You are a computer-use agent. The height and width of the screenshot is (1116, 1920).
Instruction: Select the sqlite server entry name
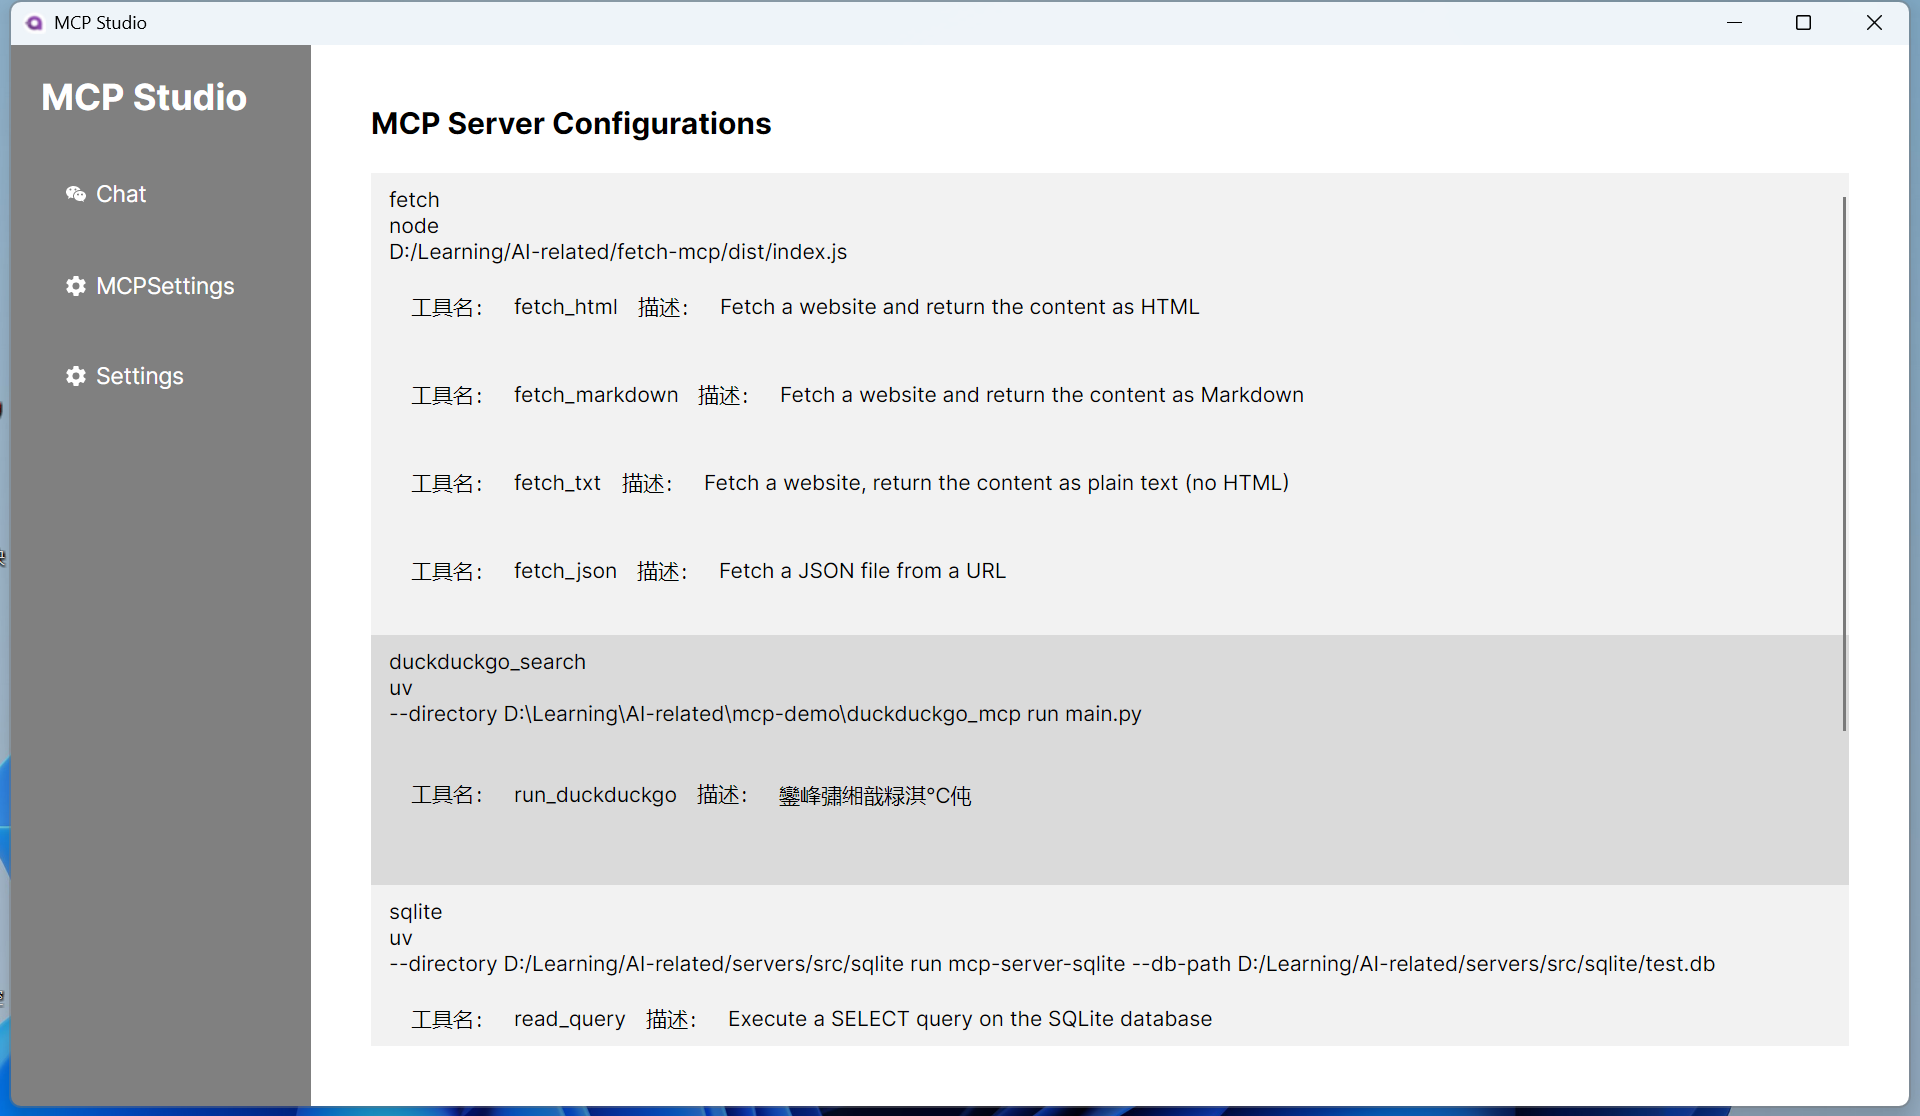coord(415,912)
